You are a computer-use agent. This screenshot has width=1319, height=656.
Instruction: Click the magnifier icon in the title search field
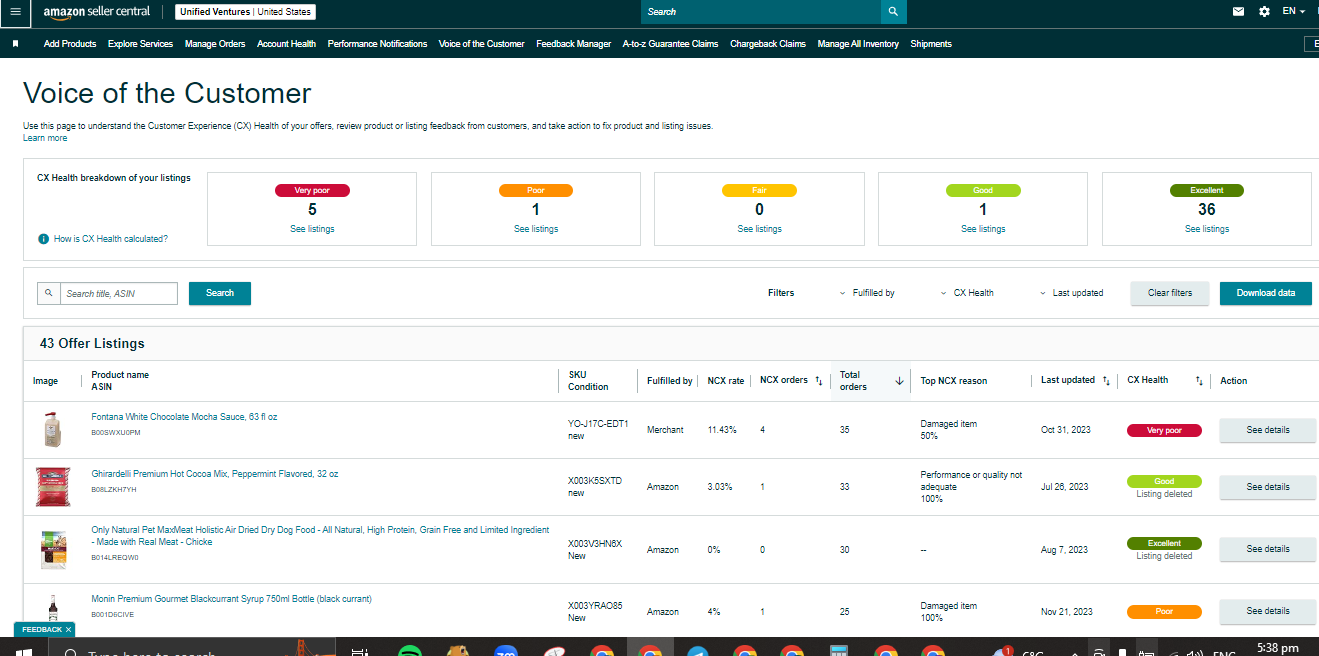(49, 293)
